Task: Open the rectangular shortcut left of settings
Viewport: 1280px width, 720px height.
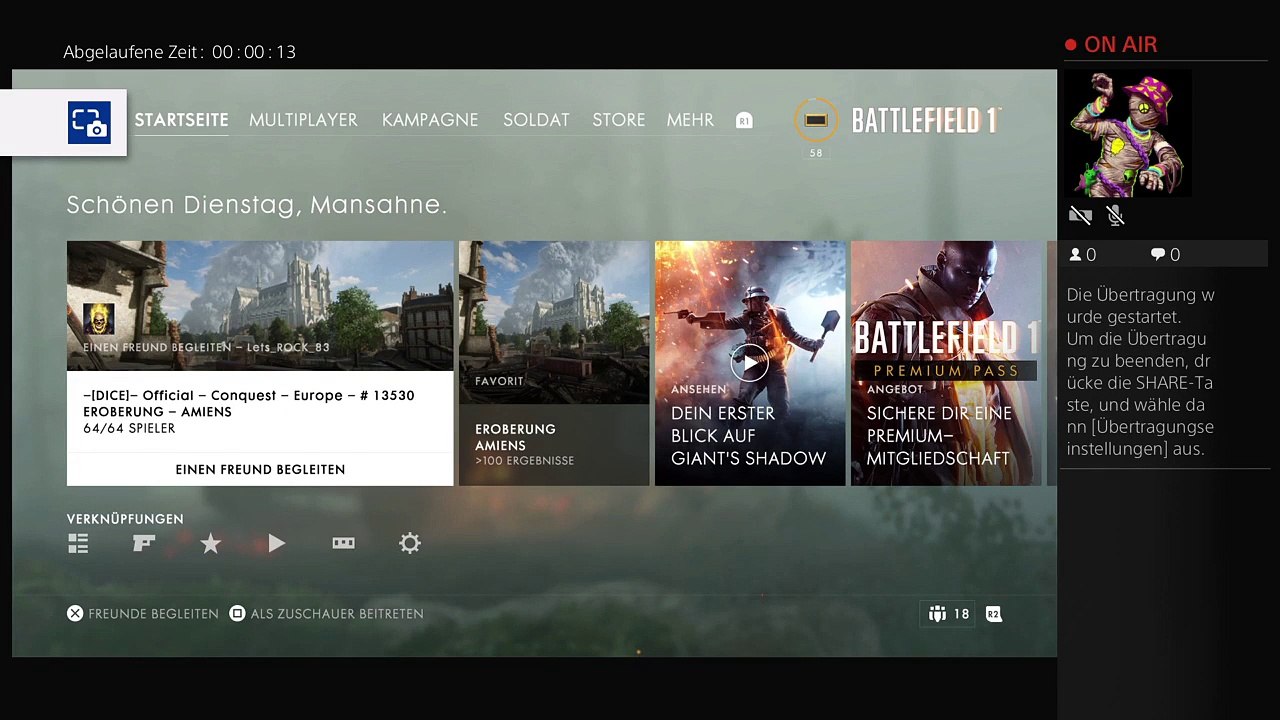Action: tap(343, 543)
